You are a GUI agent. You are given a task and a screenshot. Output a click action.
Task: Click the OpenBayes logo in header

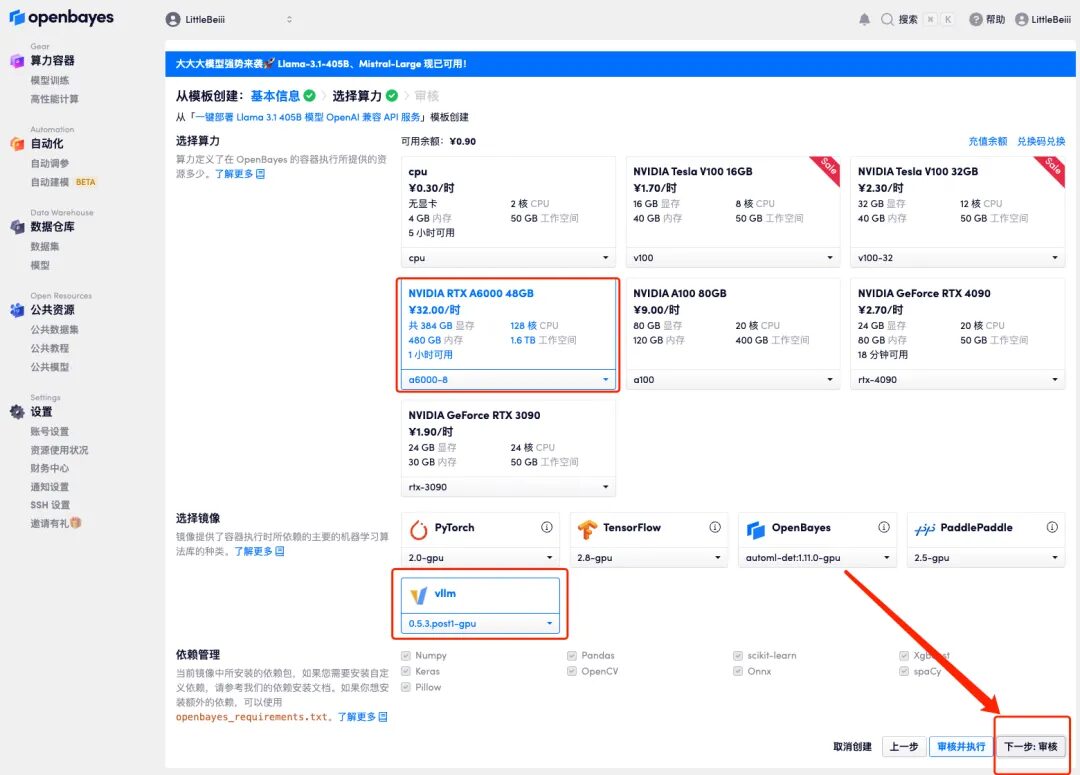tap(62, 18)
